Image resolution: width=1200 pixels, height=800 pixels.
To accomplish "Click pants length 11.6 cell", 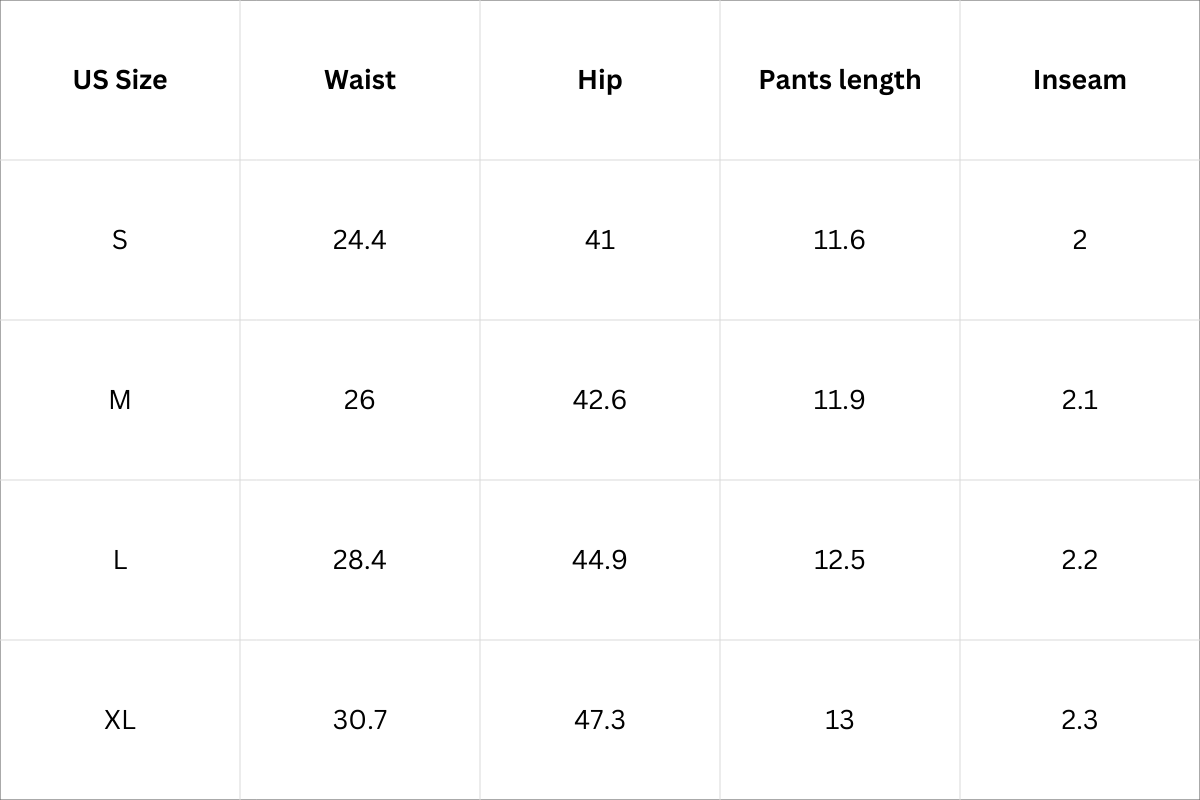I will [x=840, y=240].
